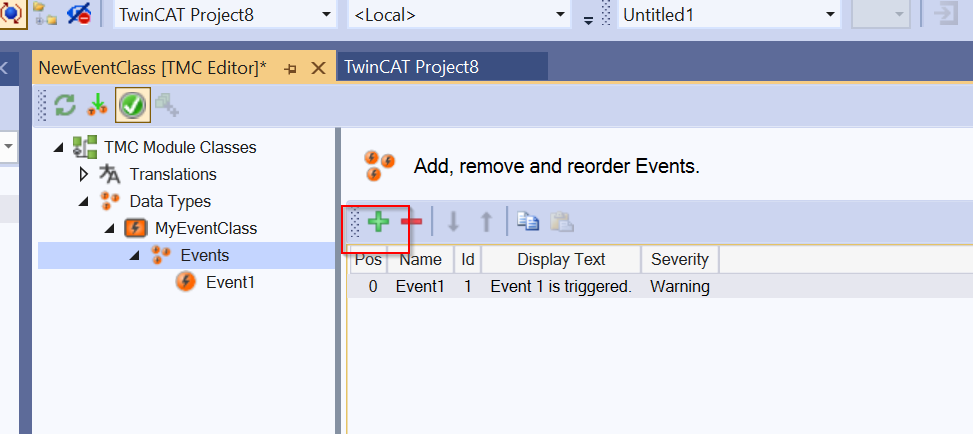This screenshot has height=434, width=973.
Task: Collapse the Data Types node
Action: tap(84, 202)
